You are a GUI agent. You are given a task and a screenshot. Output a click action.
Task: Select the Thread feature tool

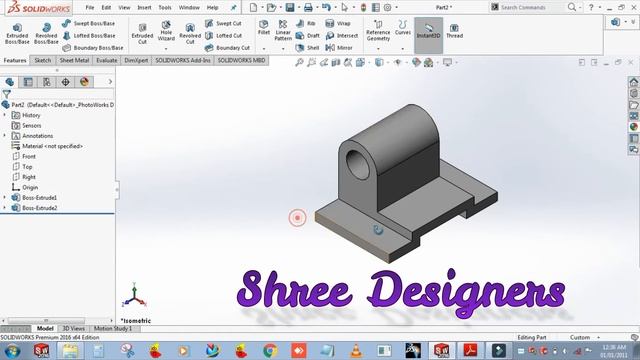tap(454, 31)
